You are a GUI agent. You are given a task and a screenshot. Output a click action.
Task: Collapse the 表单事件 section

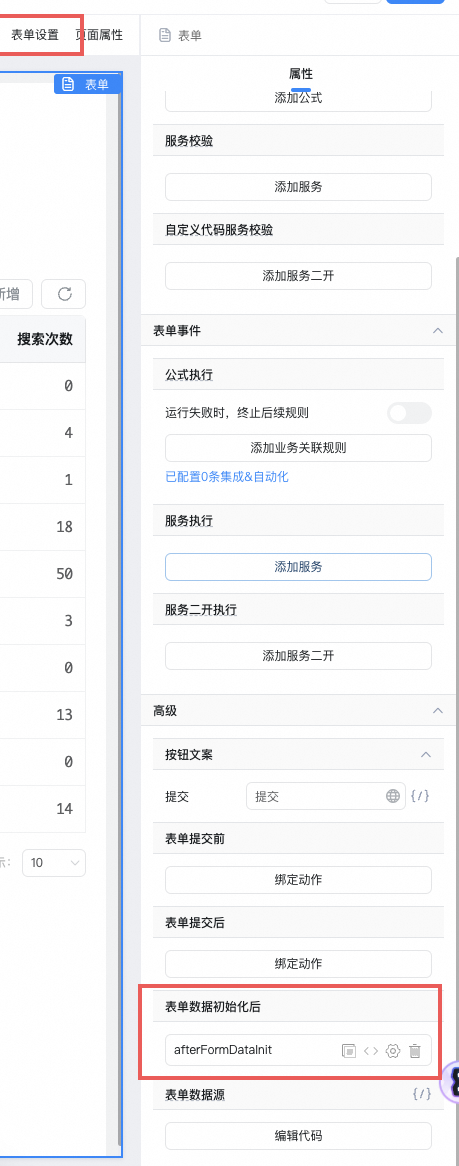[438, 331]
